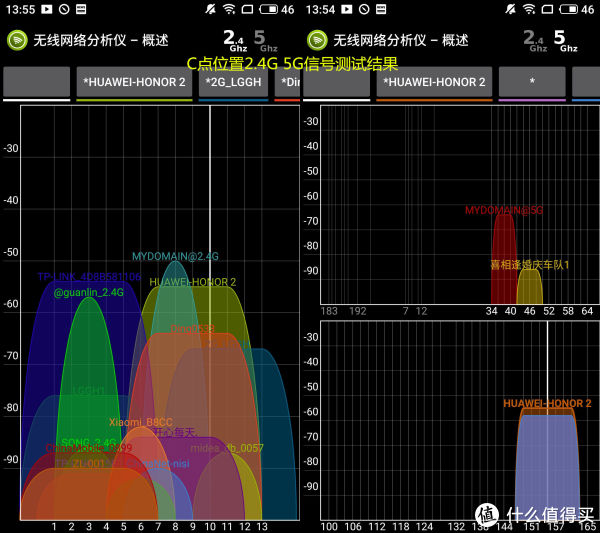Tap the ChinaMobile_0899 network label
600x533 pixels.
[89, 448]
